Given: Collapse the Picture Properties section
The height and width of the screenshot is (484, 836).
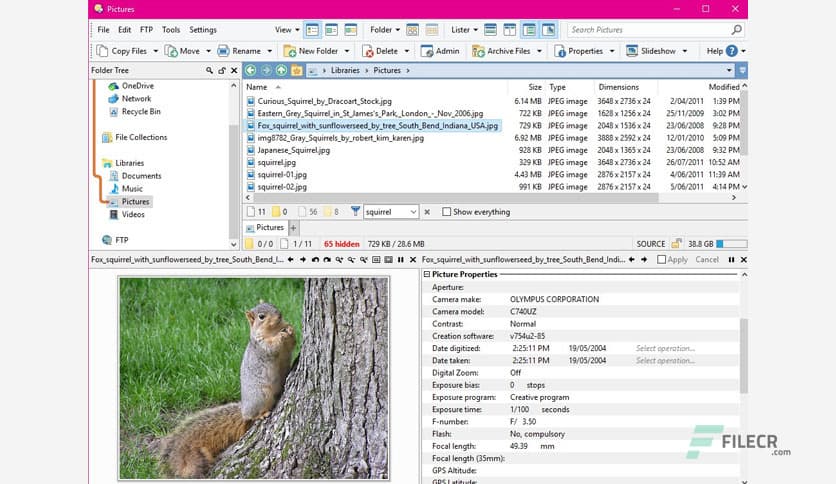Looking at the screenshot, I should click(x=427, y=275).
